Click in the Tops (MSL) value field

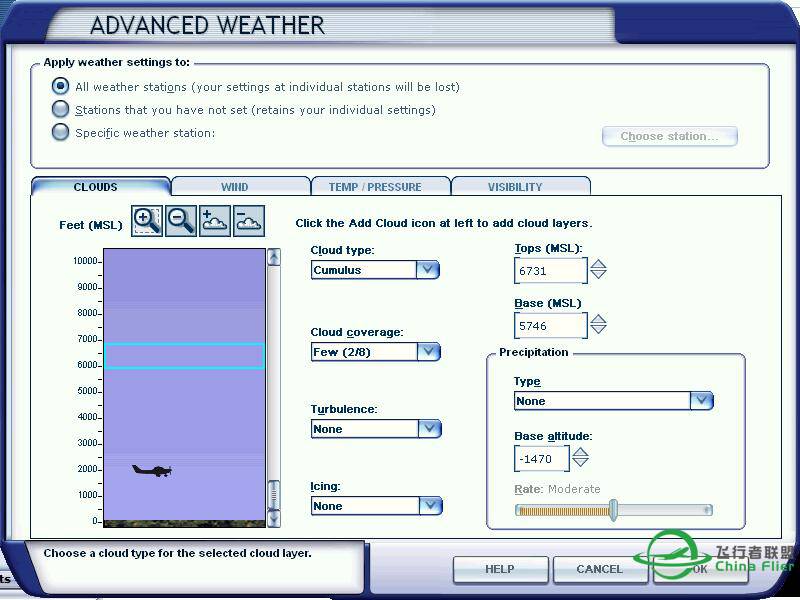[551, 270]
